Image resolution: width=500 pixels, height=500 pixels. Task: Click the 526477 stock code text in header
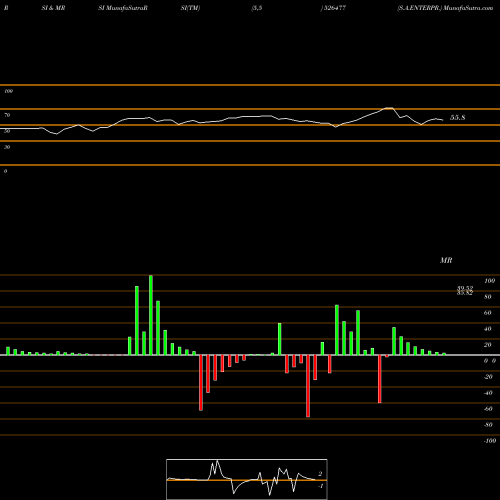point(334,8)
